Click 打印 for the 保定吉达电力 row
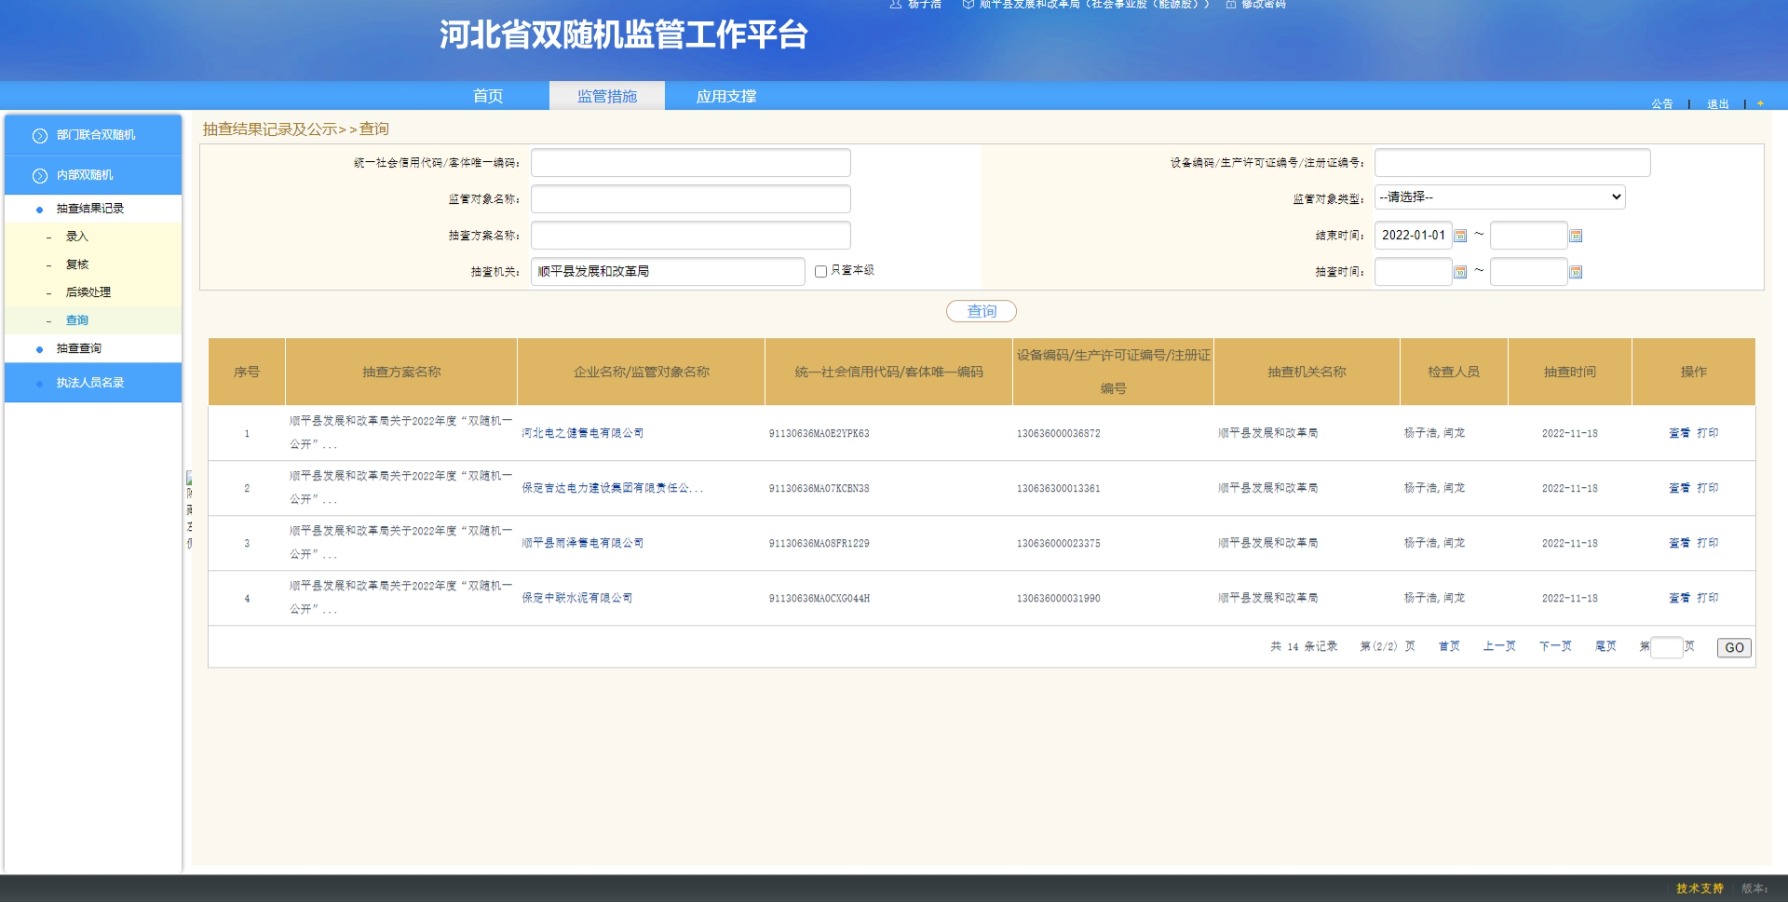The height and width of the screenshot is (902, 1788). pyautogui.click(x=1708, y=488)
